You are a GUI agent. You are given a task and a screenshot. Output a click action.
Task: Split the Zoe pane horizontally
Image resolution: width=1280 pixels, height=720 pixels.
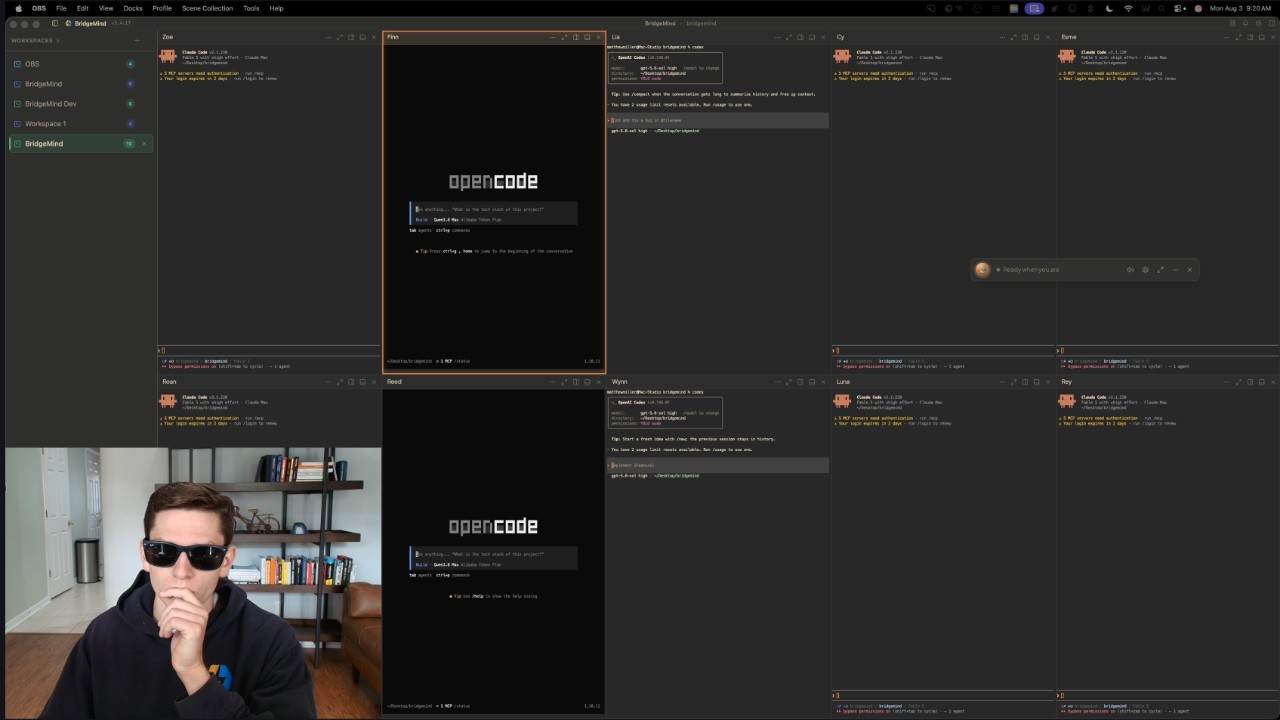(x=363, y=37)
